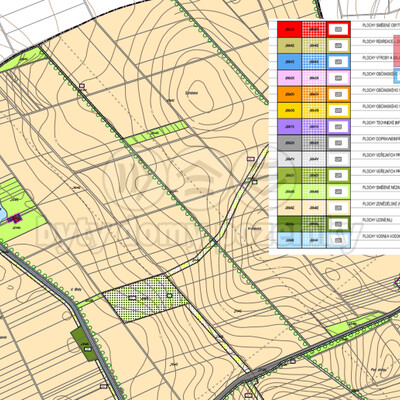Click the pink hatched legend swatch

(x=314, y=78)
